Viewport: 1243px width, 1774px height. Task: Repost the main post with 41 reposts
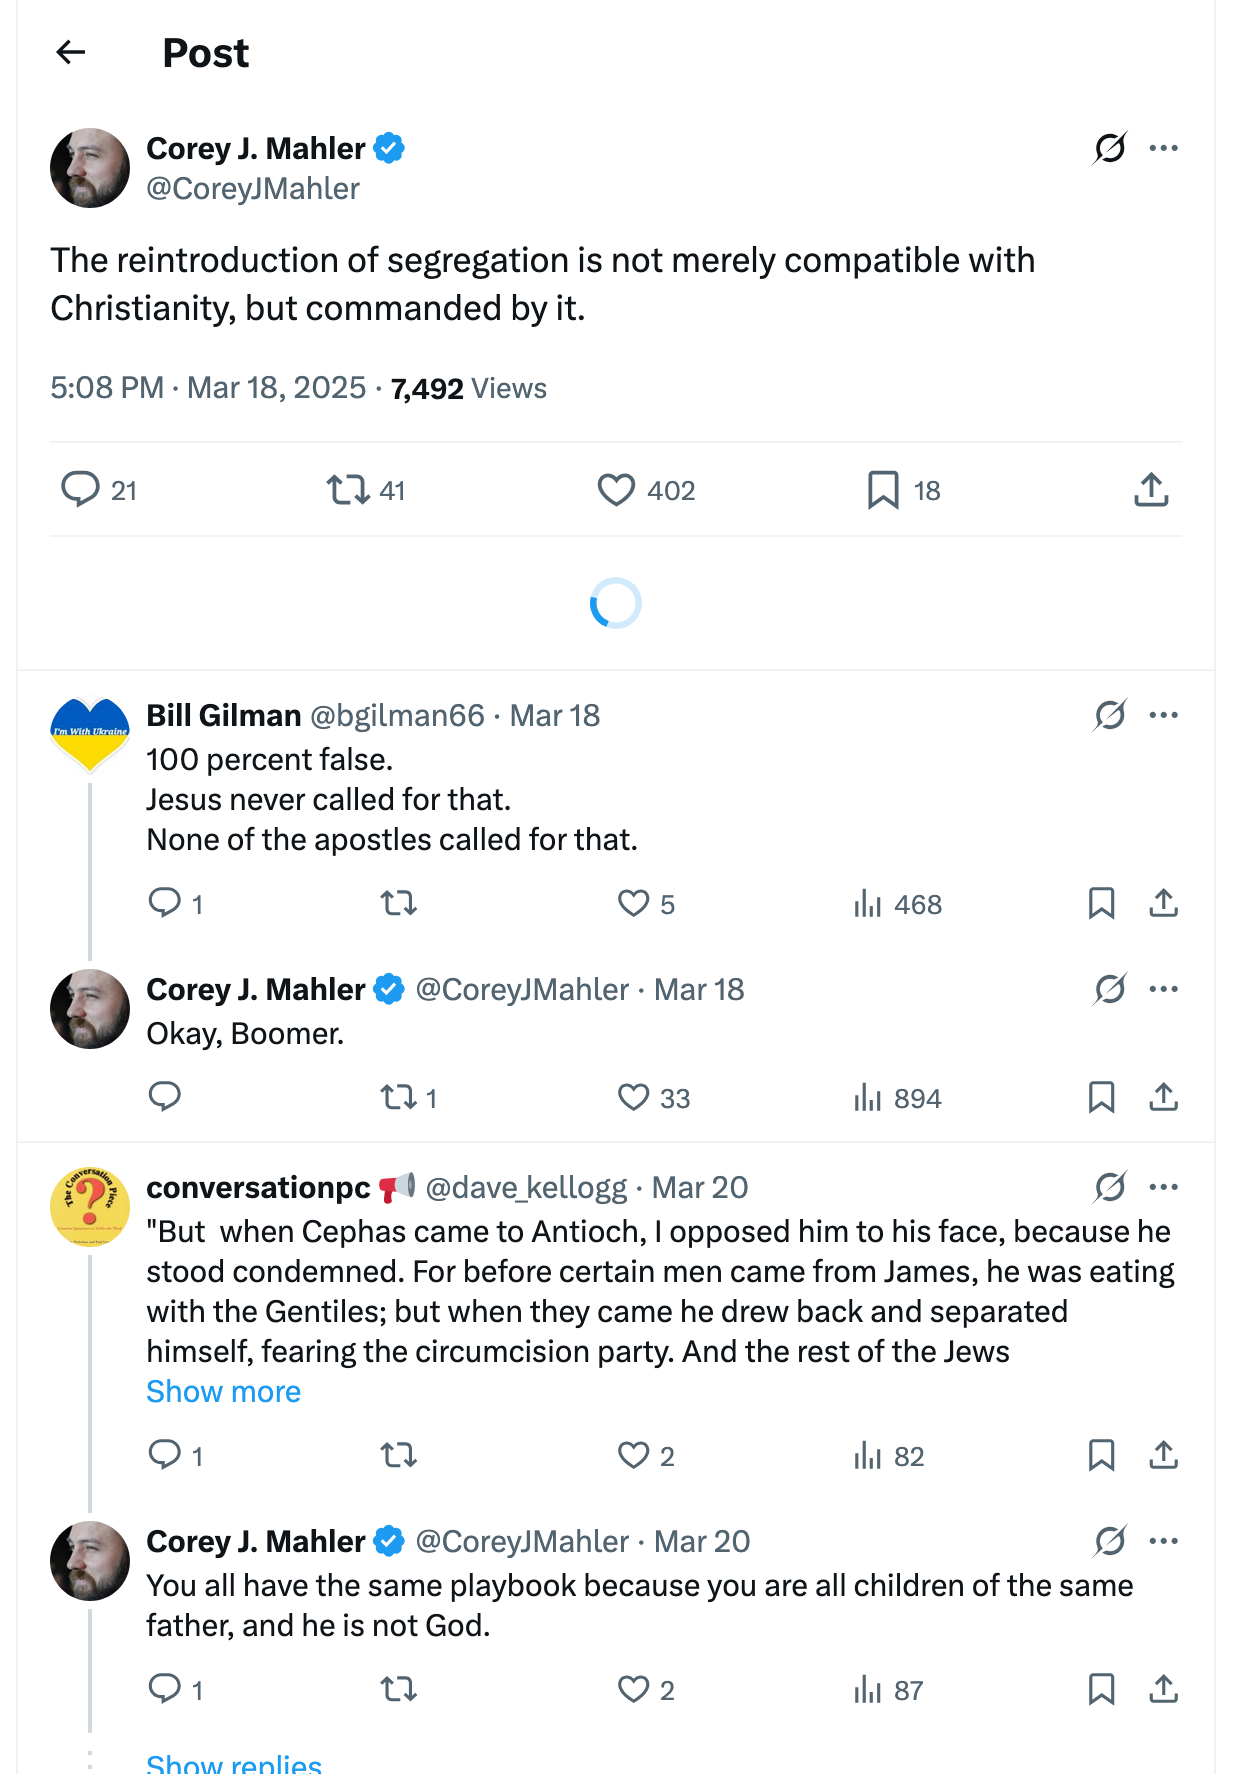348,490
